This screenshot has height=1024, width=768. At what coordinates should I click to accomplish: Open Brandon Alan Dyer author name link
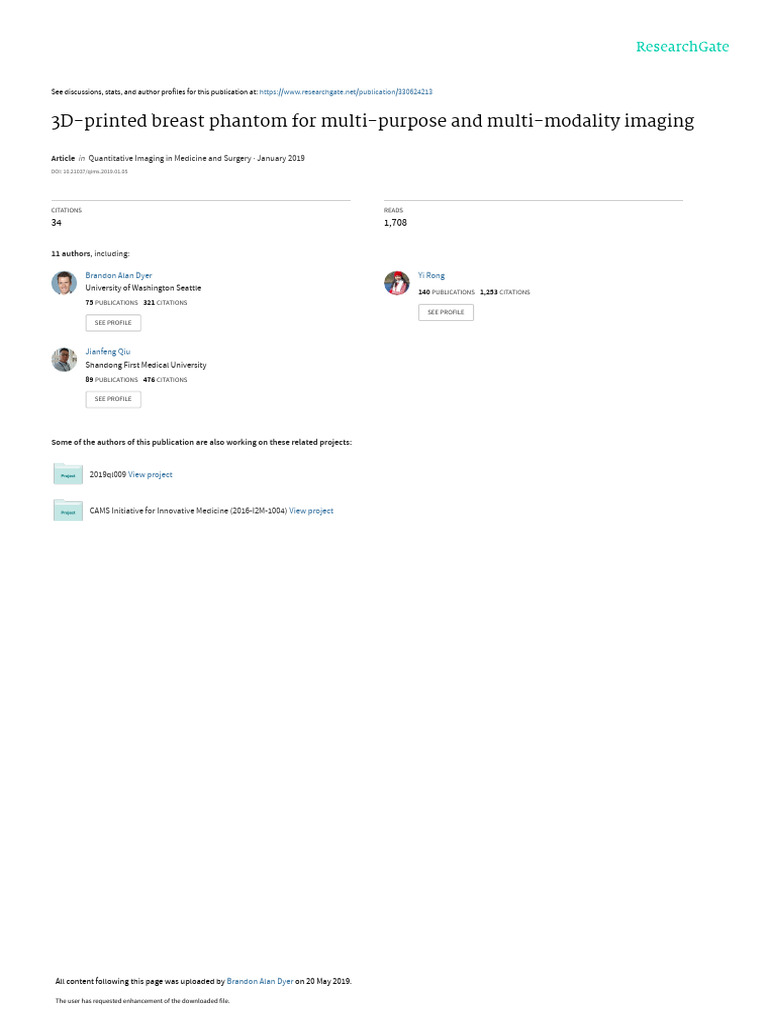pyautogui.click(x=118, y=276)
